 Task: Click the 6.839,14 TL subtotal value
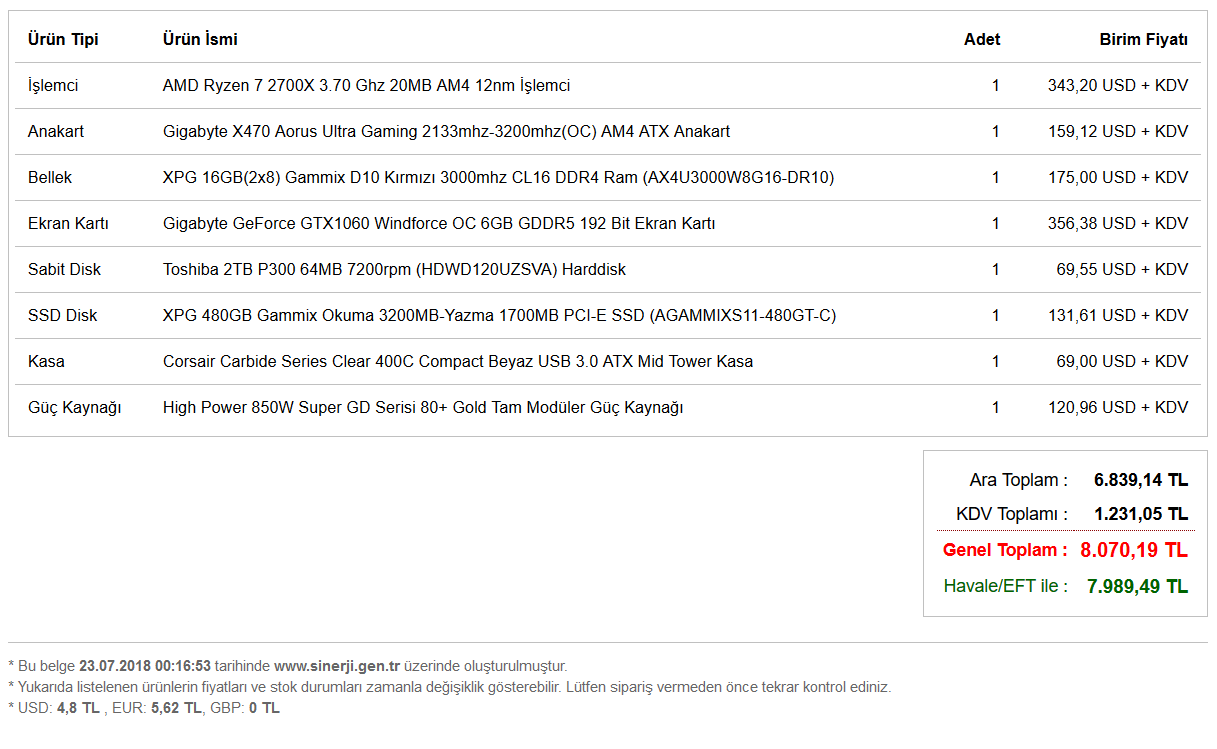pos(1141,480)
